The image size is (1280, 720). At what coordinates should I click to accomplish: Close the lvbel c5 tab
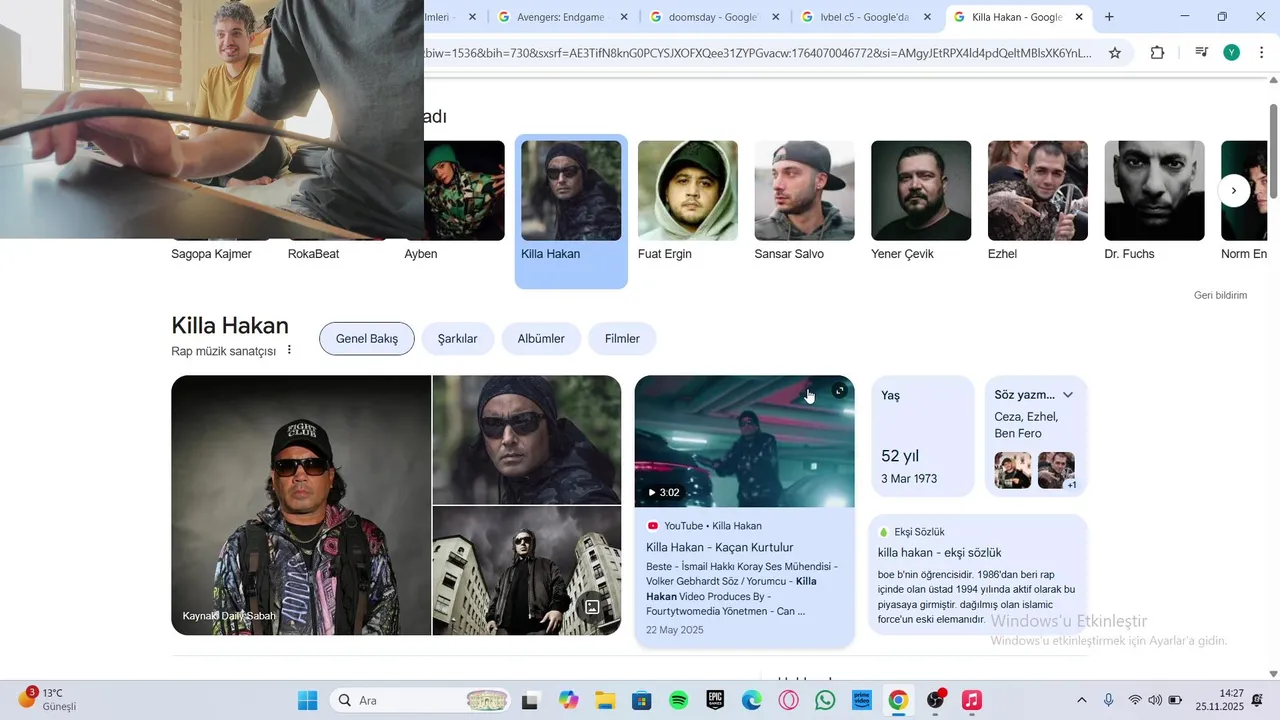[927, 17]
